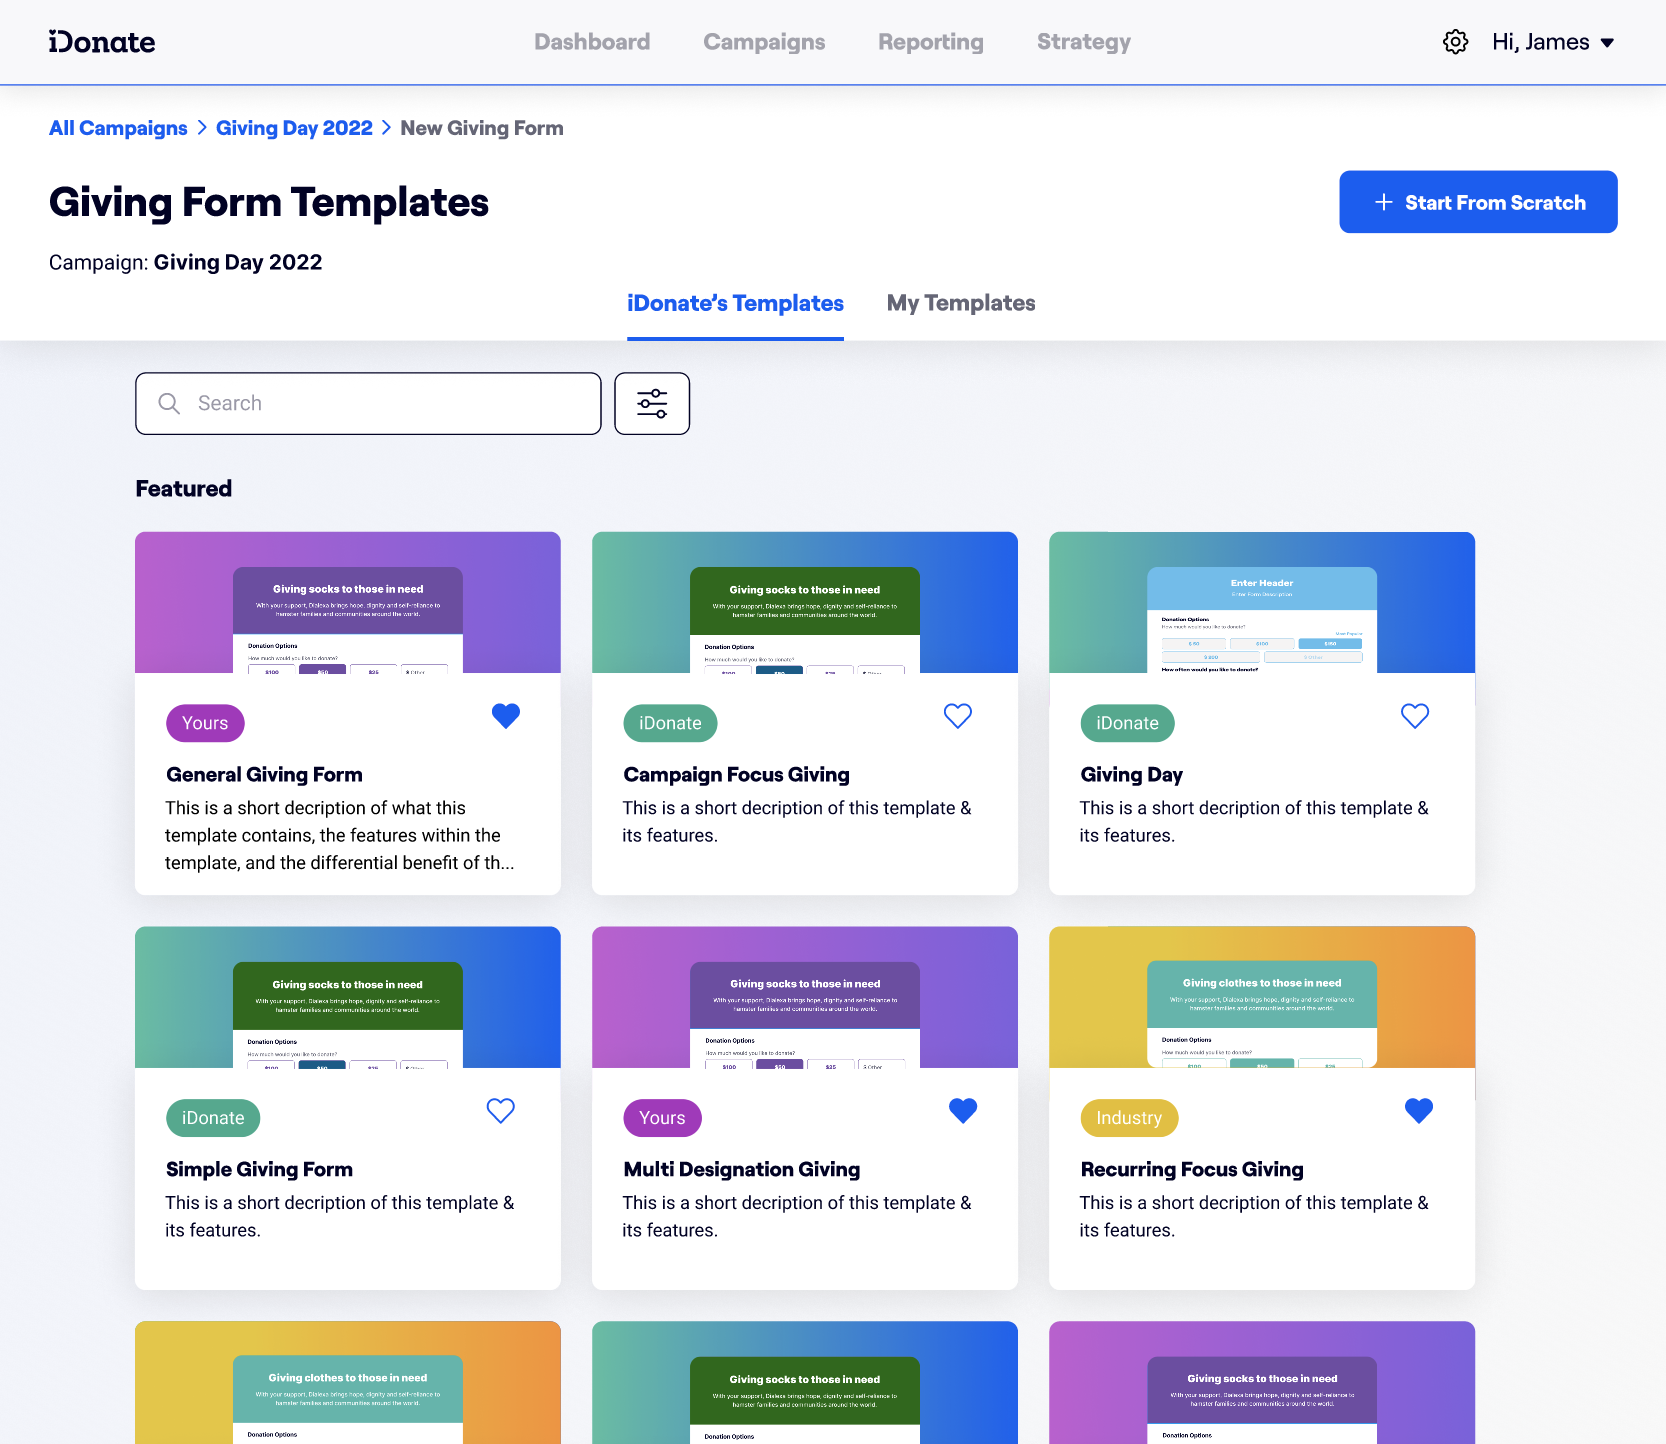Open the settings gear icon

1455,42
